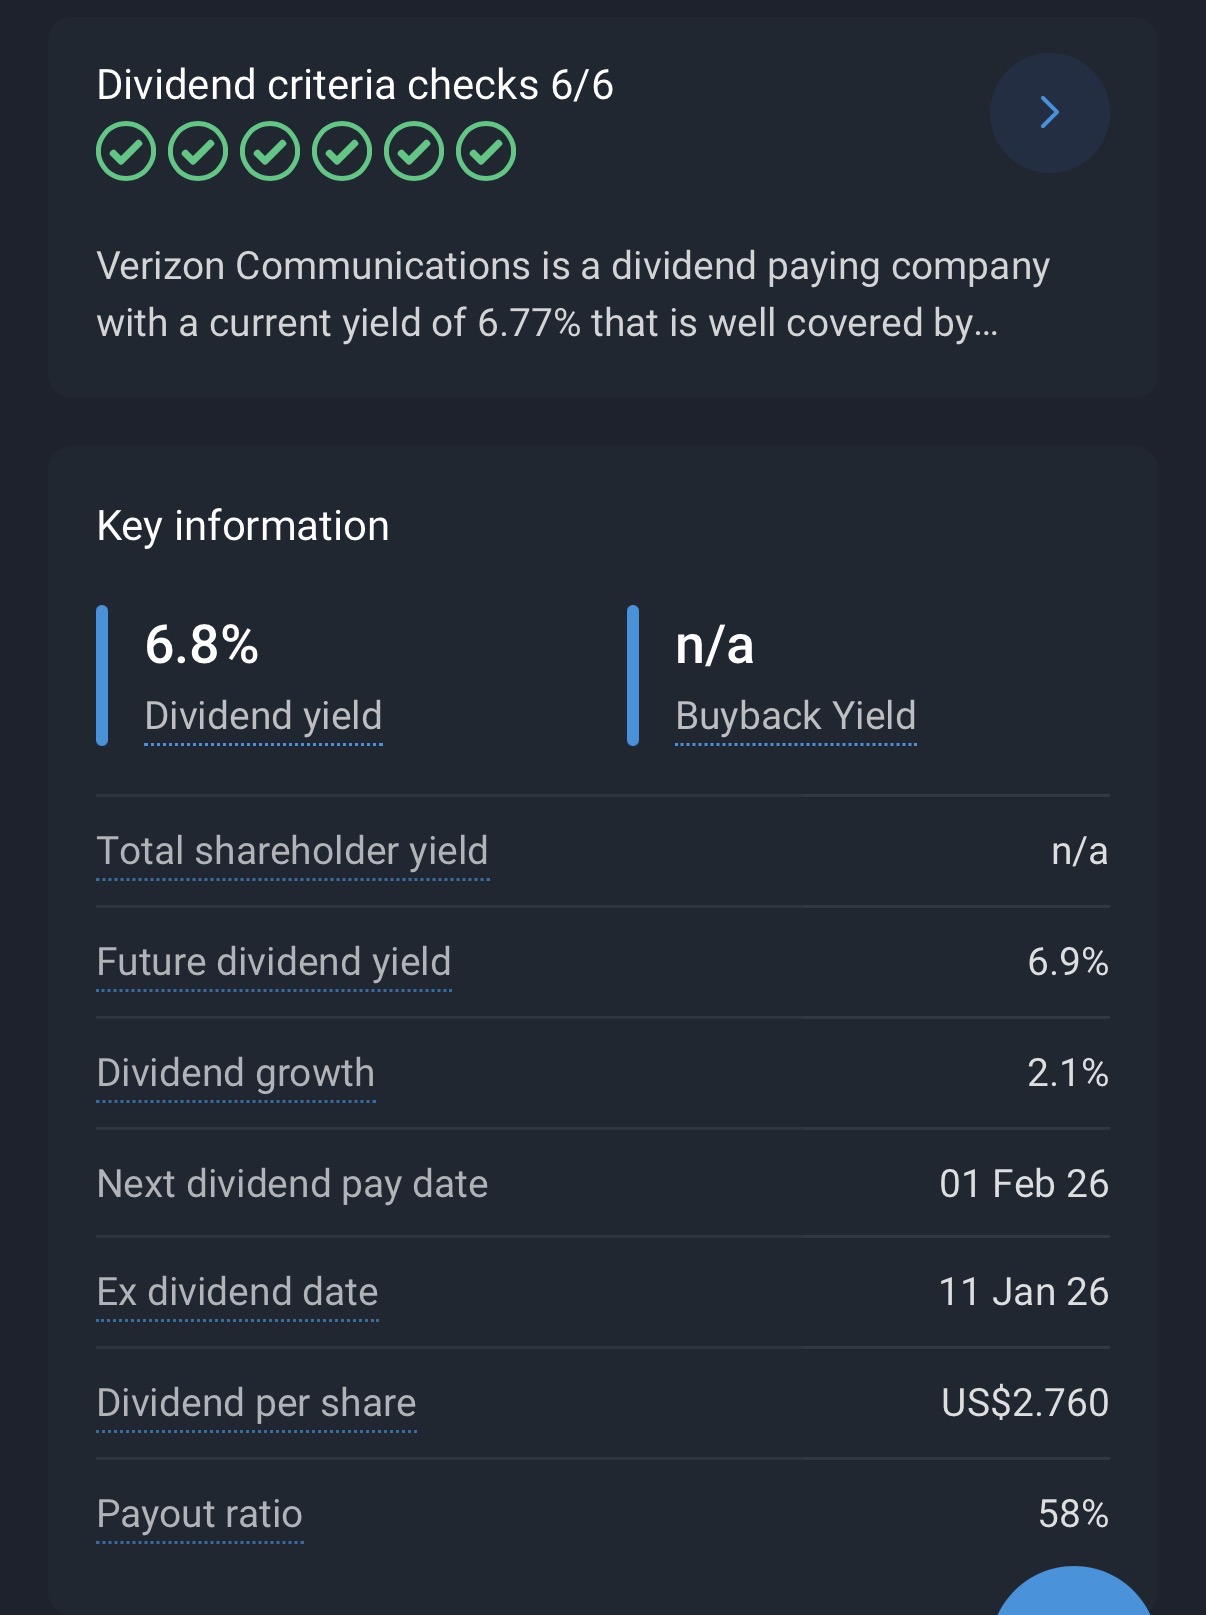This screenshot has height=1615, width=1206.
Task: Tap the Dividend yield term link
Action: 263,716
